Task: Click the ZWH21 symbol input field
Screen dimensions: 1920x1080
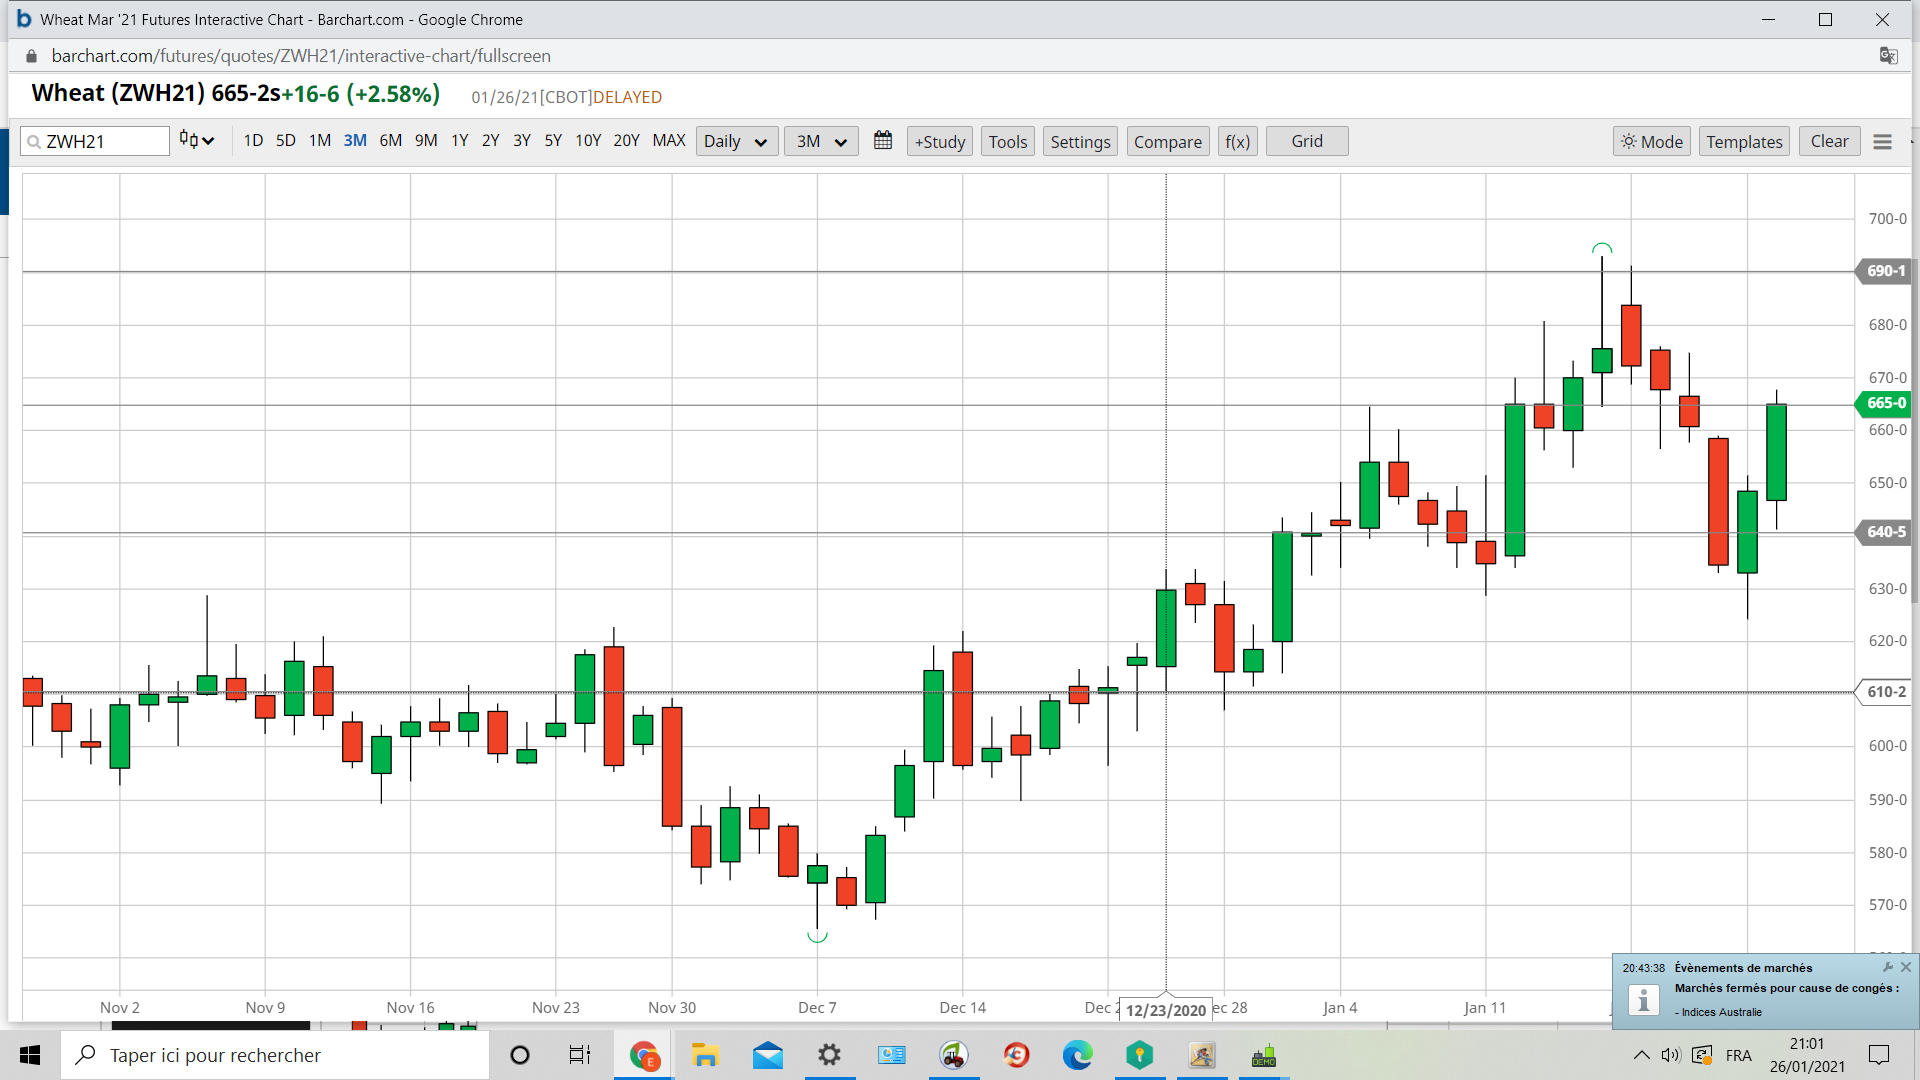Action: click(x=95, y=142)
